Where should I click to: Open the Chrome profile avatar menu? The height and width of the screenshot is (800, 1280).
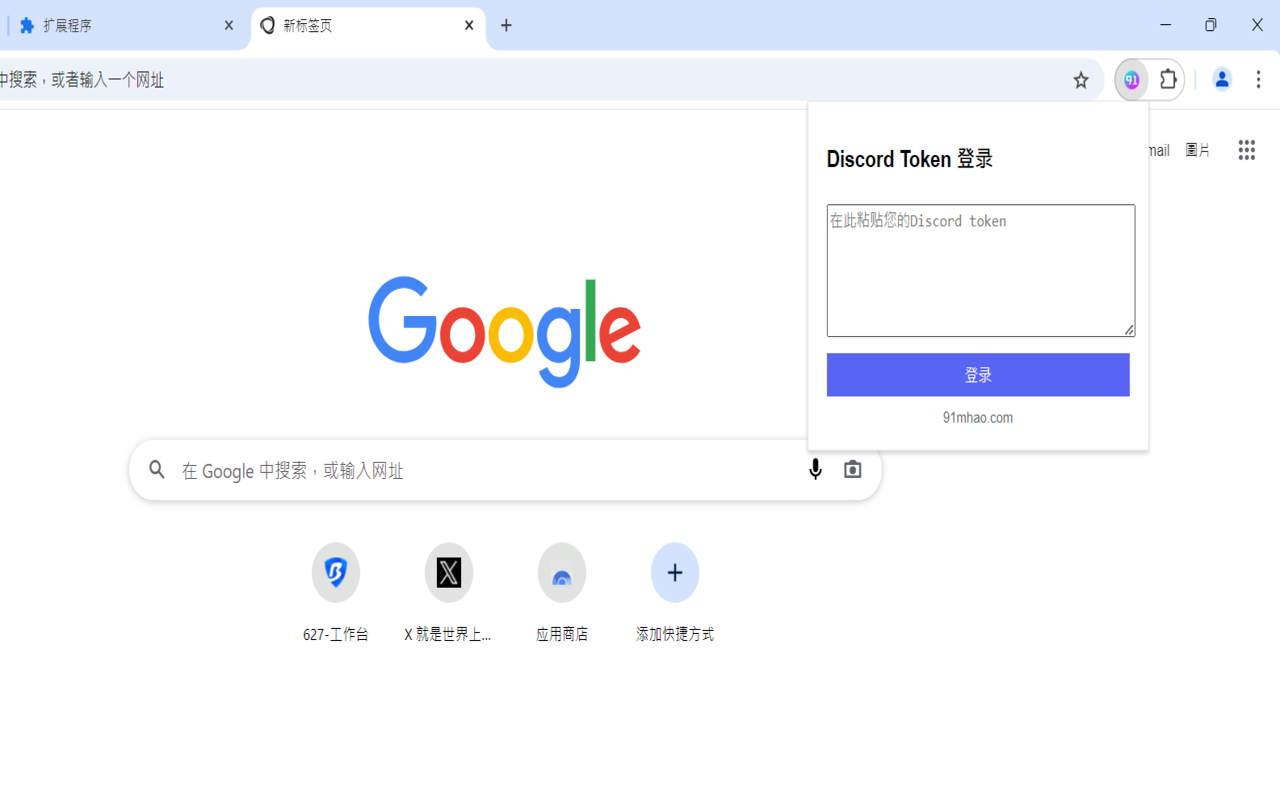1222,80
